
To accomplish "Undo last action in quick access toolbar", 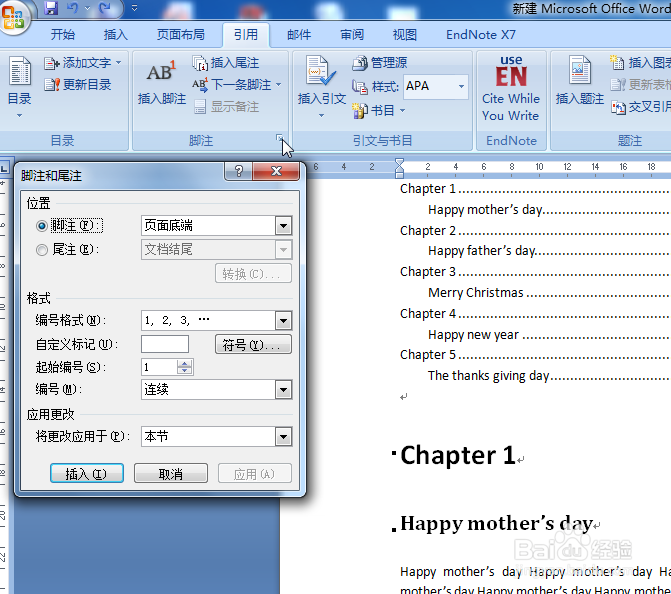I will tap(73, 8).
